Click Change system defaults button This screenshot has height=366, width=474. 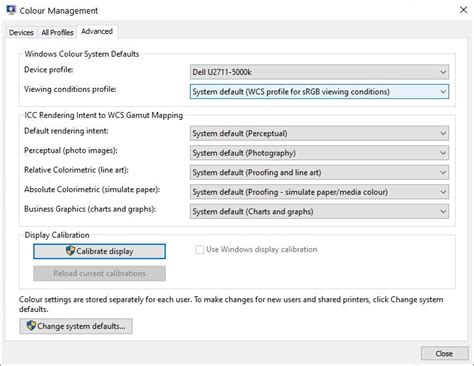pyautogui.click(x=76, y=326)
